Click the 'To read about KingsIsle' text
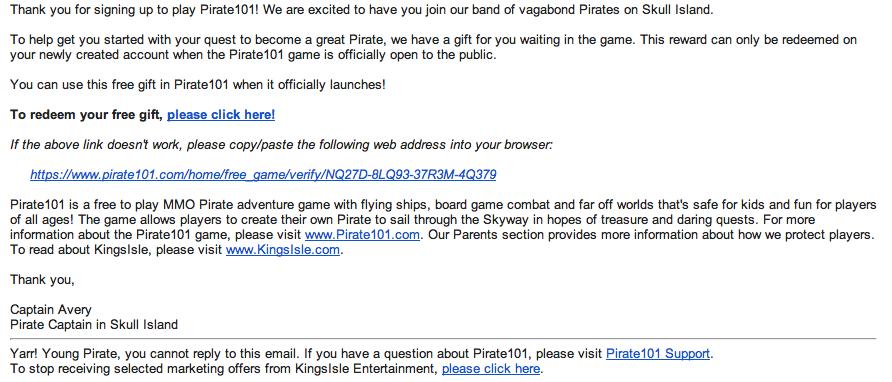892x382 pixels. 116,249
